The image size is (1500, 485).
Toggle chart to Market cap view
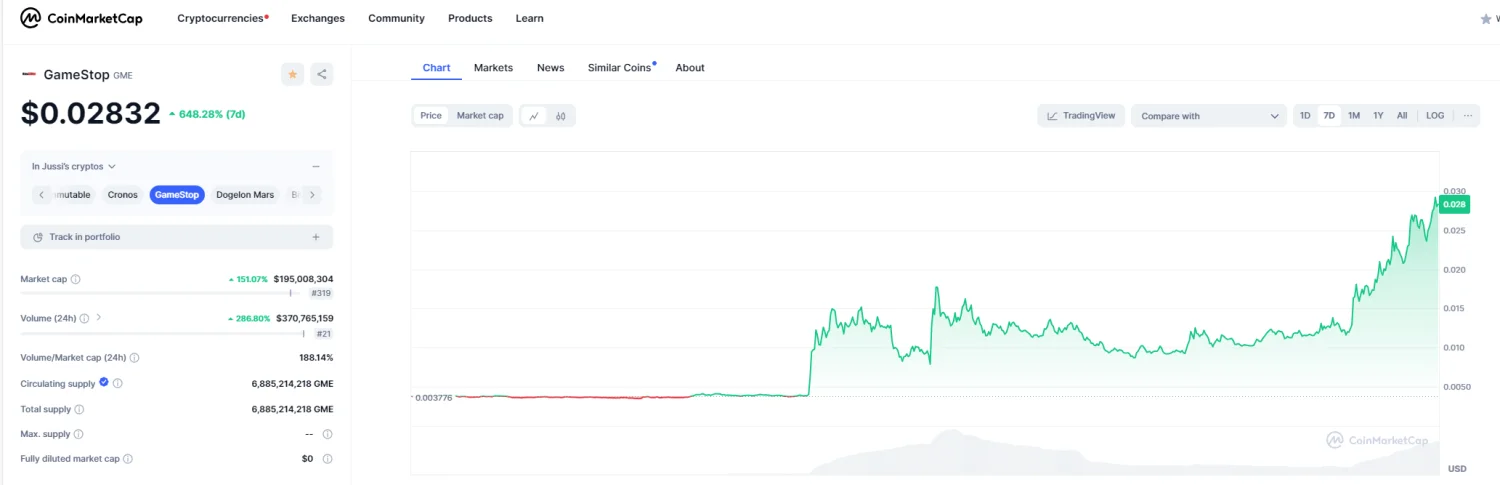pos(480,116)
